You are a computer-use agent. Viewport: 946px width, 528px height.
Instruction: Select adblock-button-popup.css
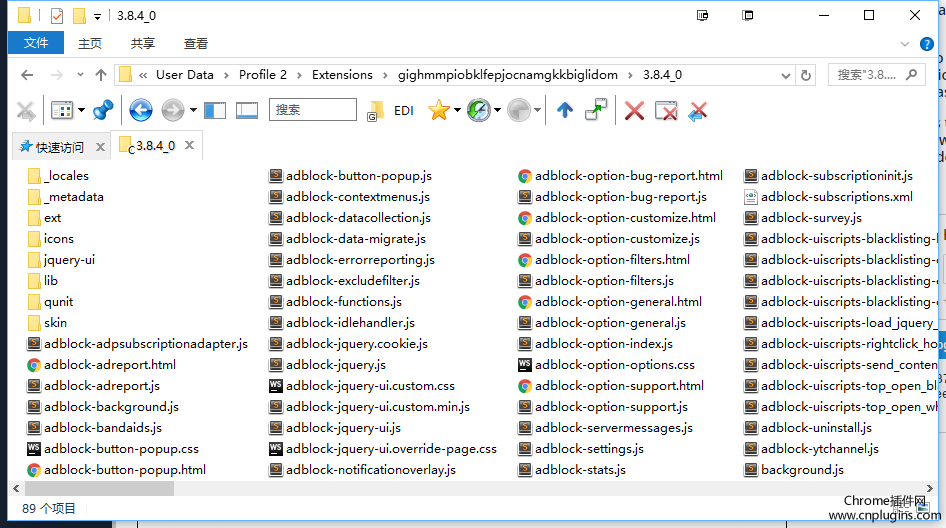[x=113, y=449]
